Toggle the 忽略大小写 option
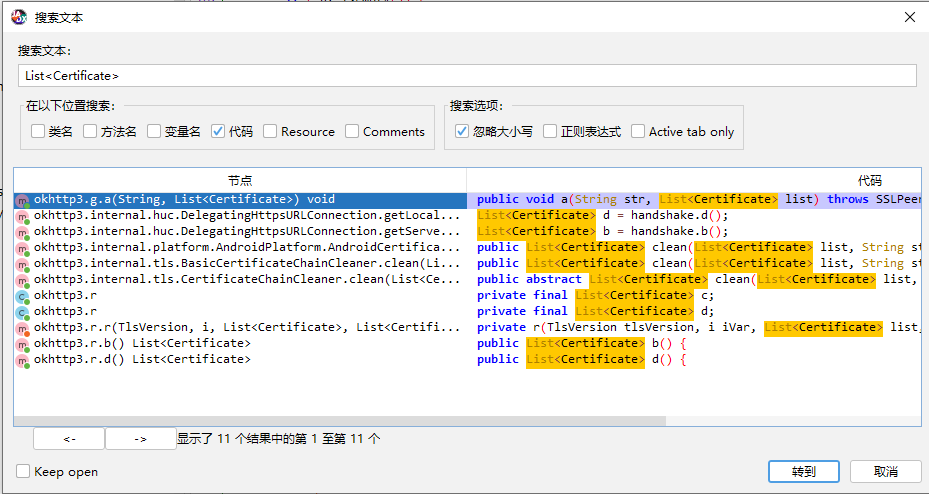 [462, 131]
